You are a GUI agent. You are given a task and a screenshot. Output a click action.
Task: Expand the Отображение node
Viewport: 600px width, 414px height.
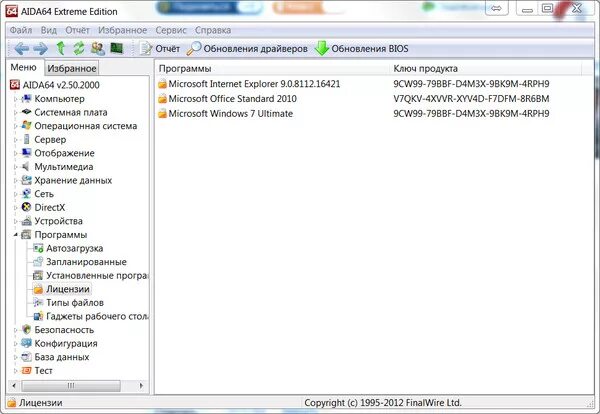16,153
